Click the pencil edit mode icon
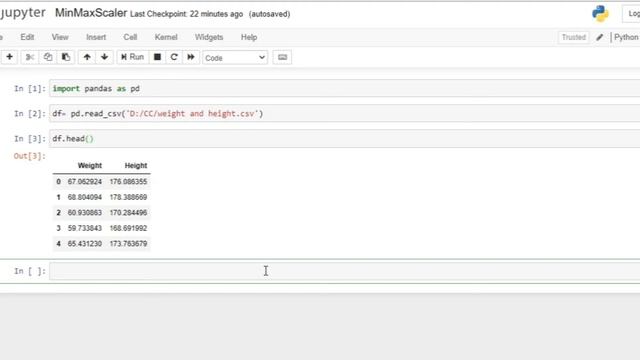Image resolution: width=640 pixels, height=360 pixels. pyautogui.click(x=600, y=38)
